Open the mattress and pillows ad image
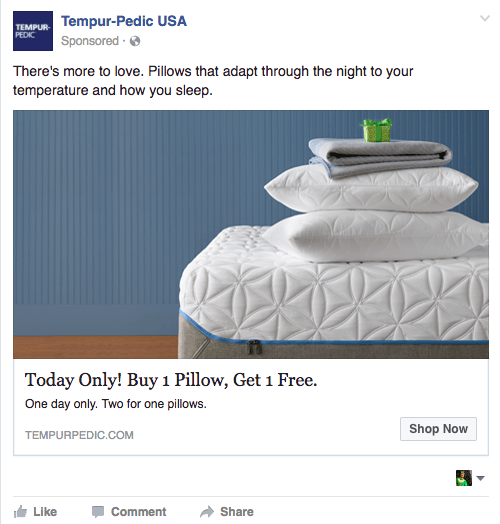The height and width of the screenshot is (524, 500). (x=251, y=234)
